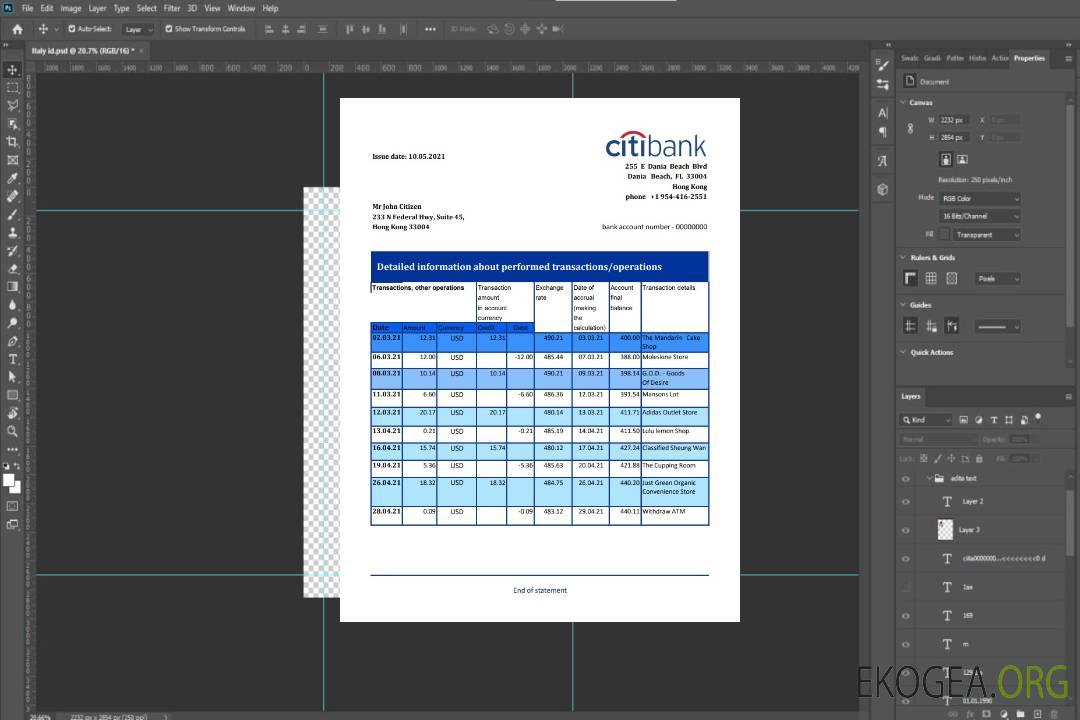Open the Auto-Select Layer dropdown

[138, 29]
